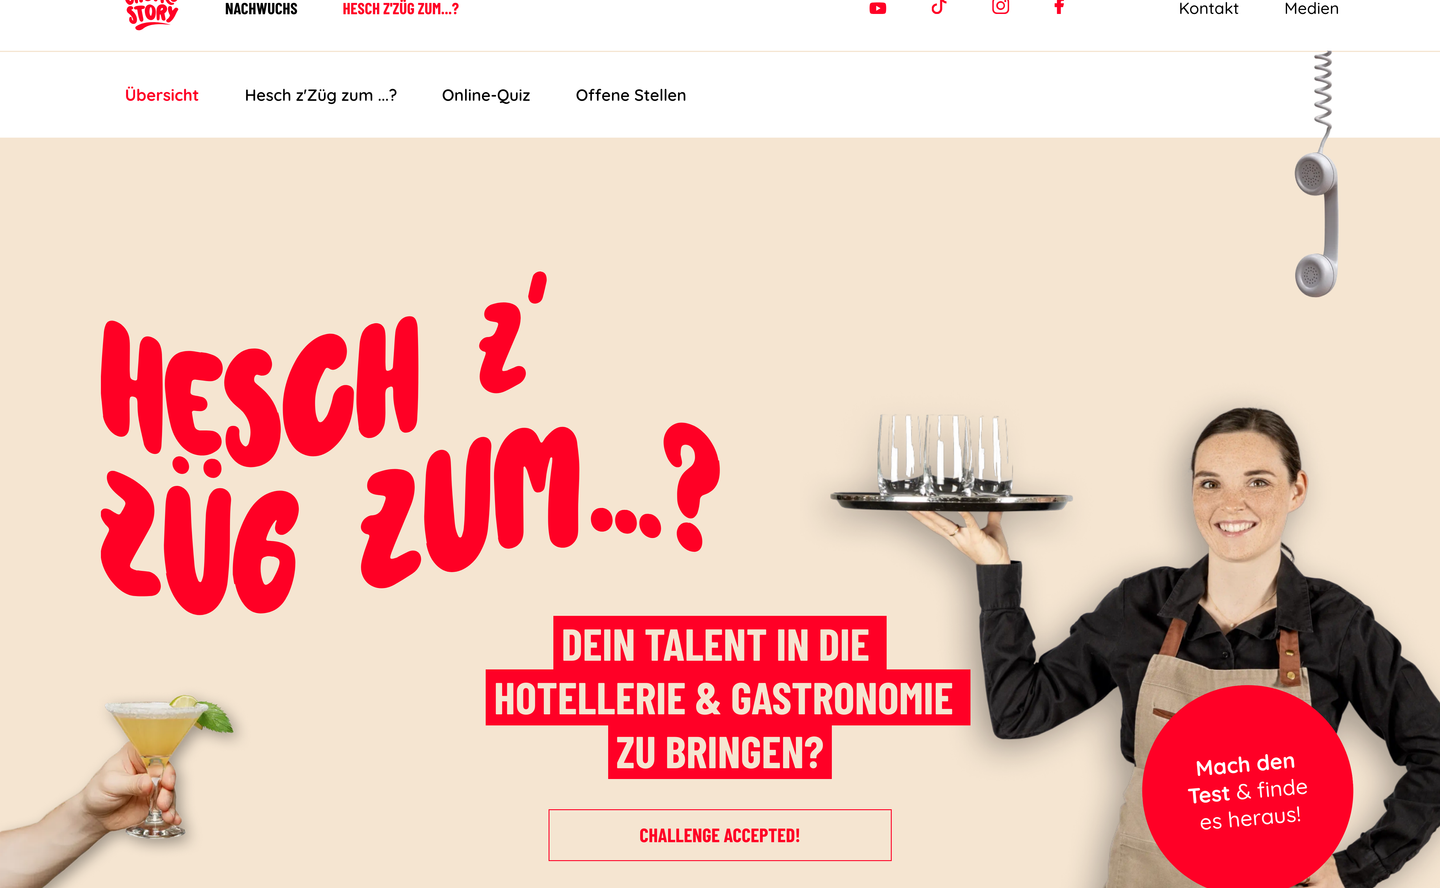Image resolution: width=1440 pixels, height=888 pixels.
Task: Switch to the Übersicht tab
Action: [162, 95]
